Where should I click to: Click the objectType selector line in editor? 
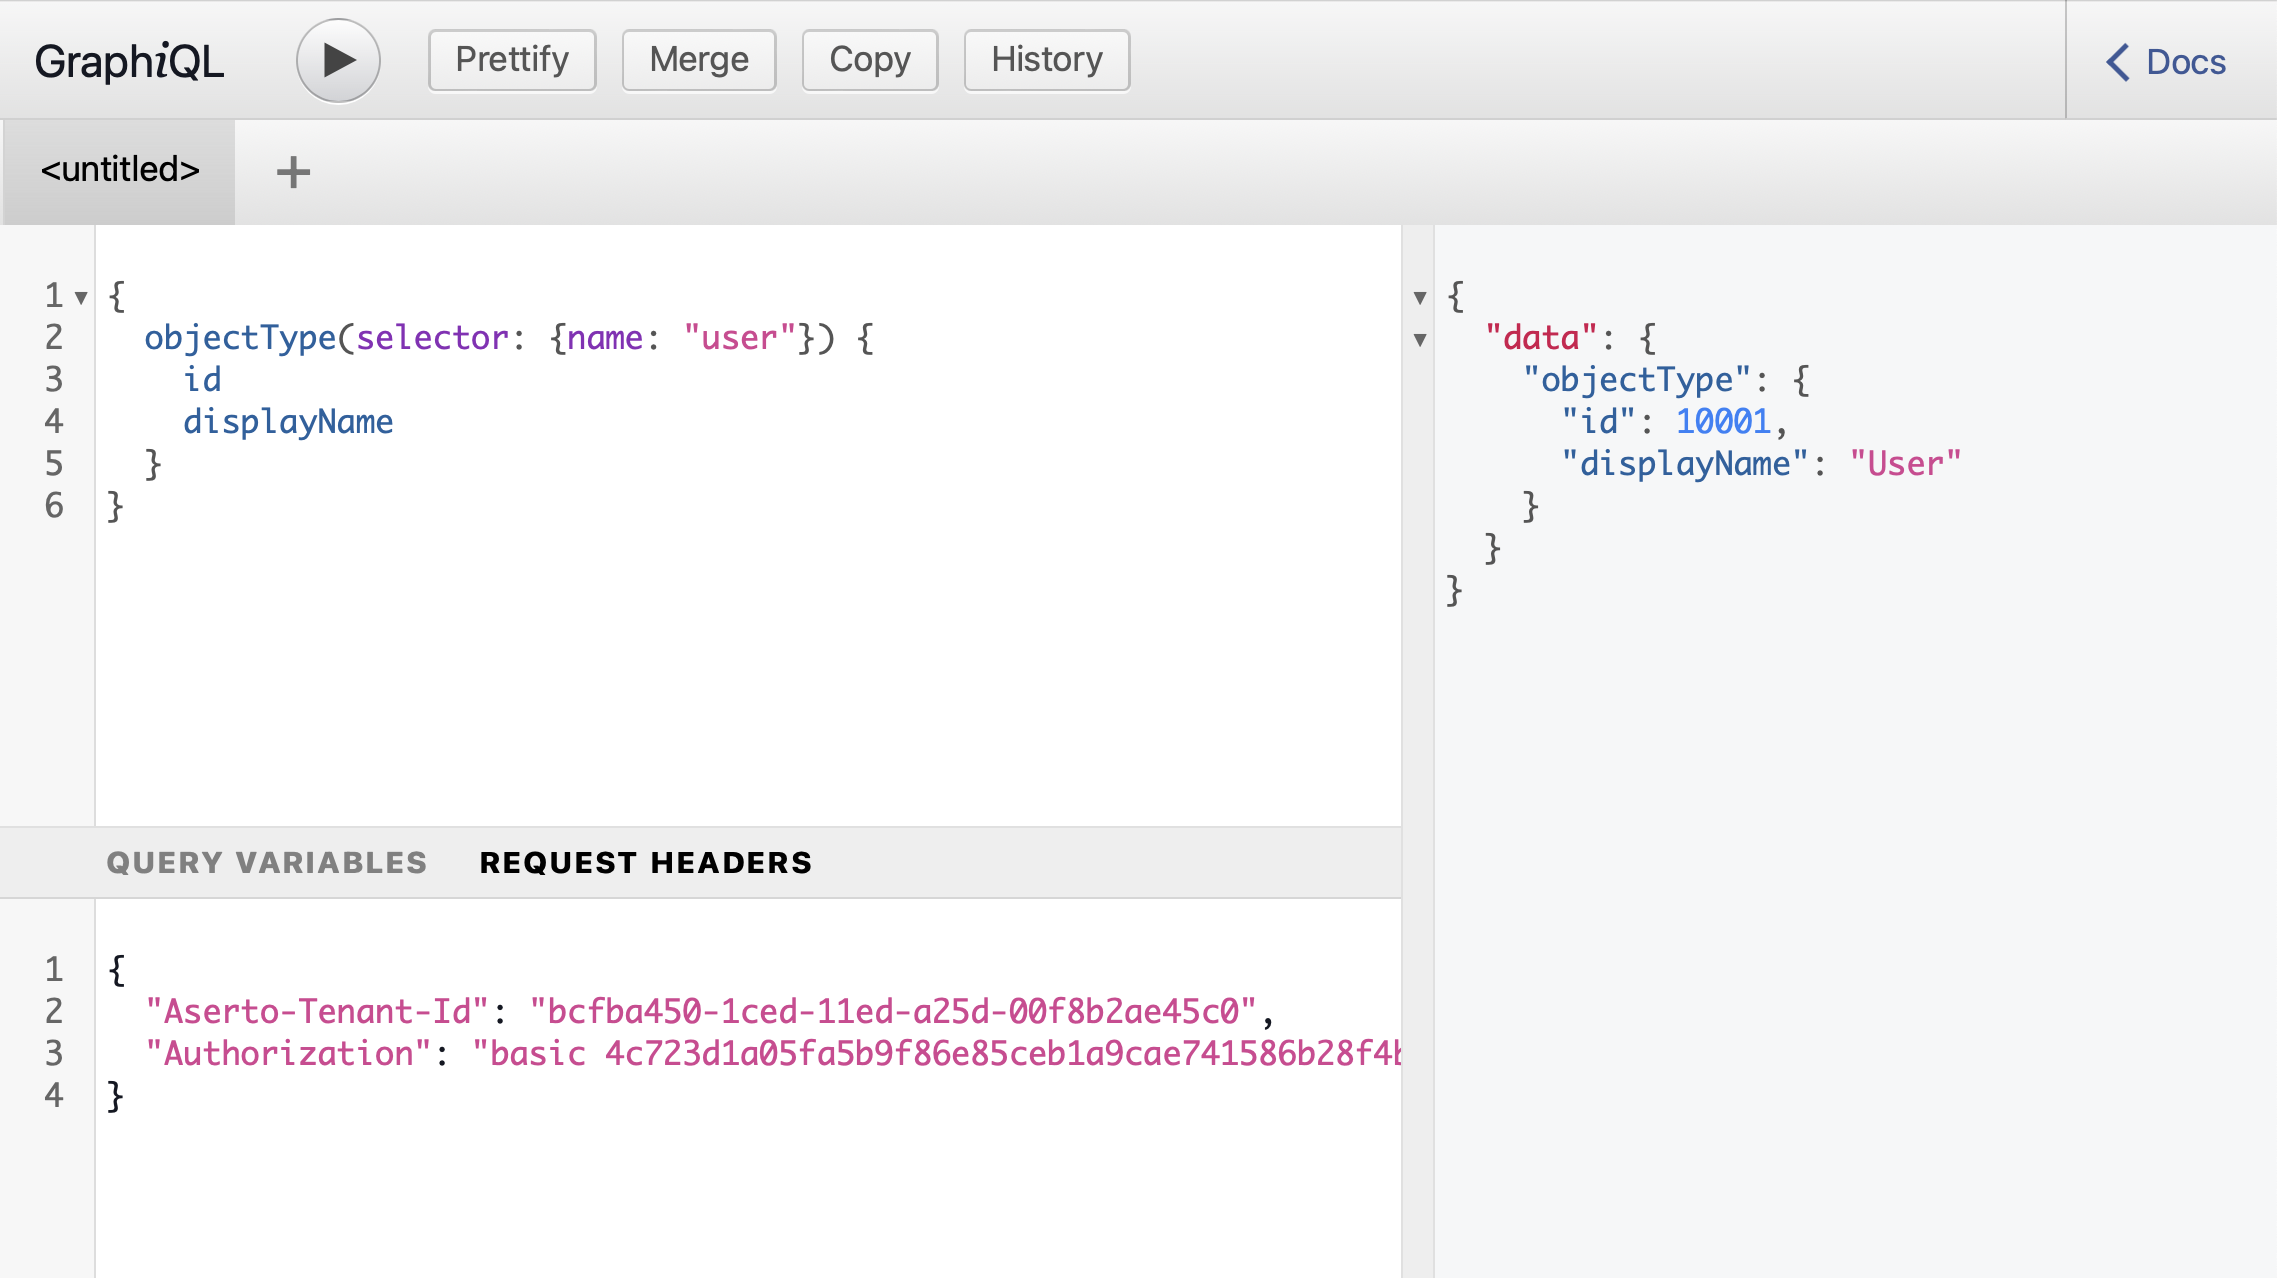click(508, 338)
